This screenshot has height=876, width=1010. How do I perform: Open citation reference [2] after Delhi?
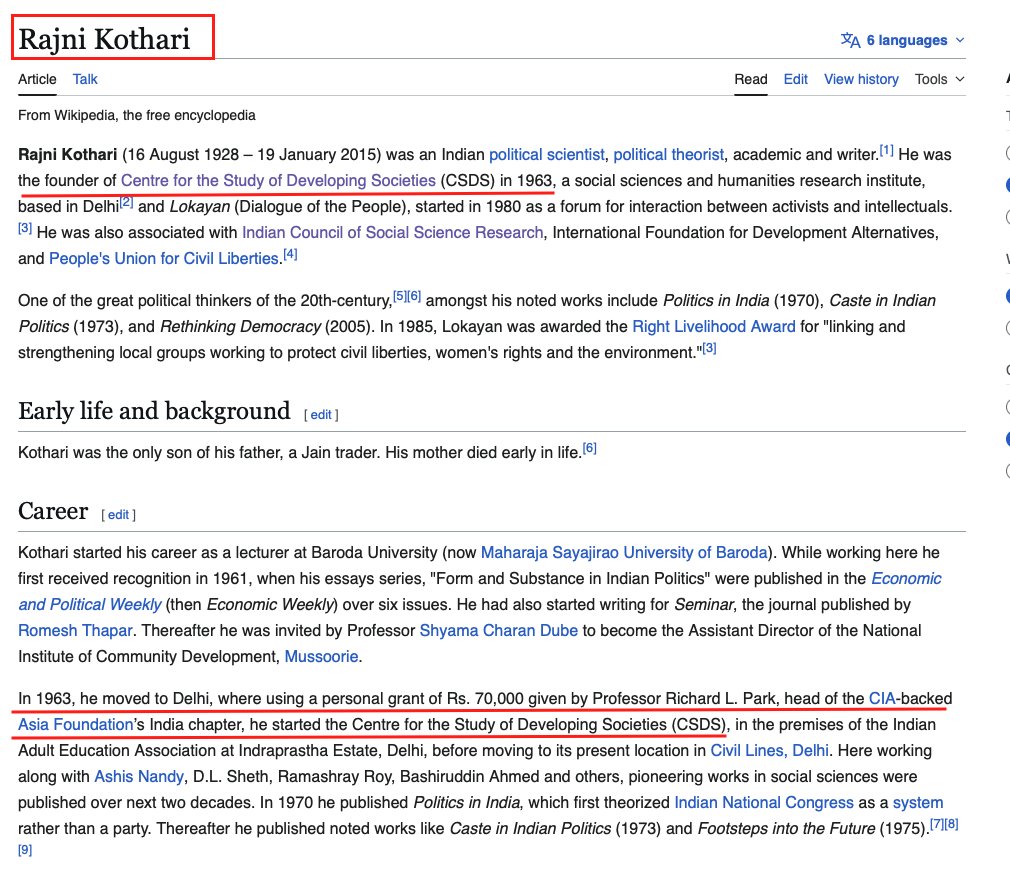126,202
